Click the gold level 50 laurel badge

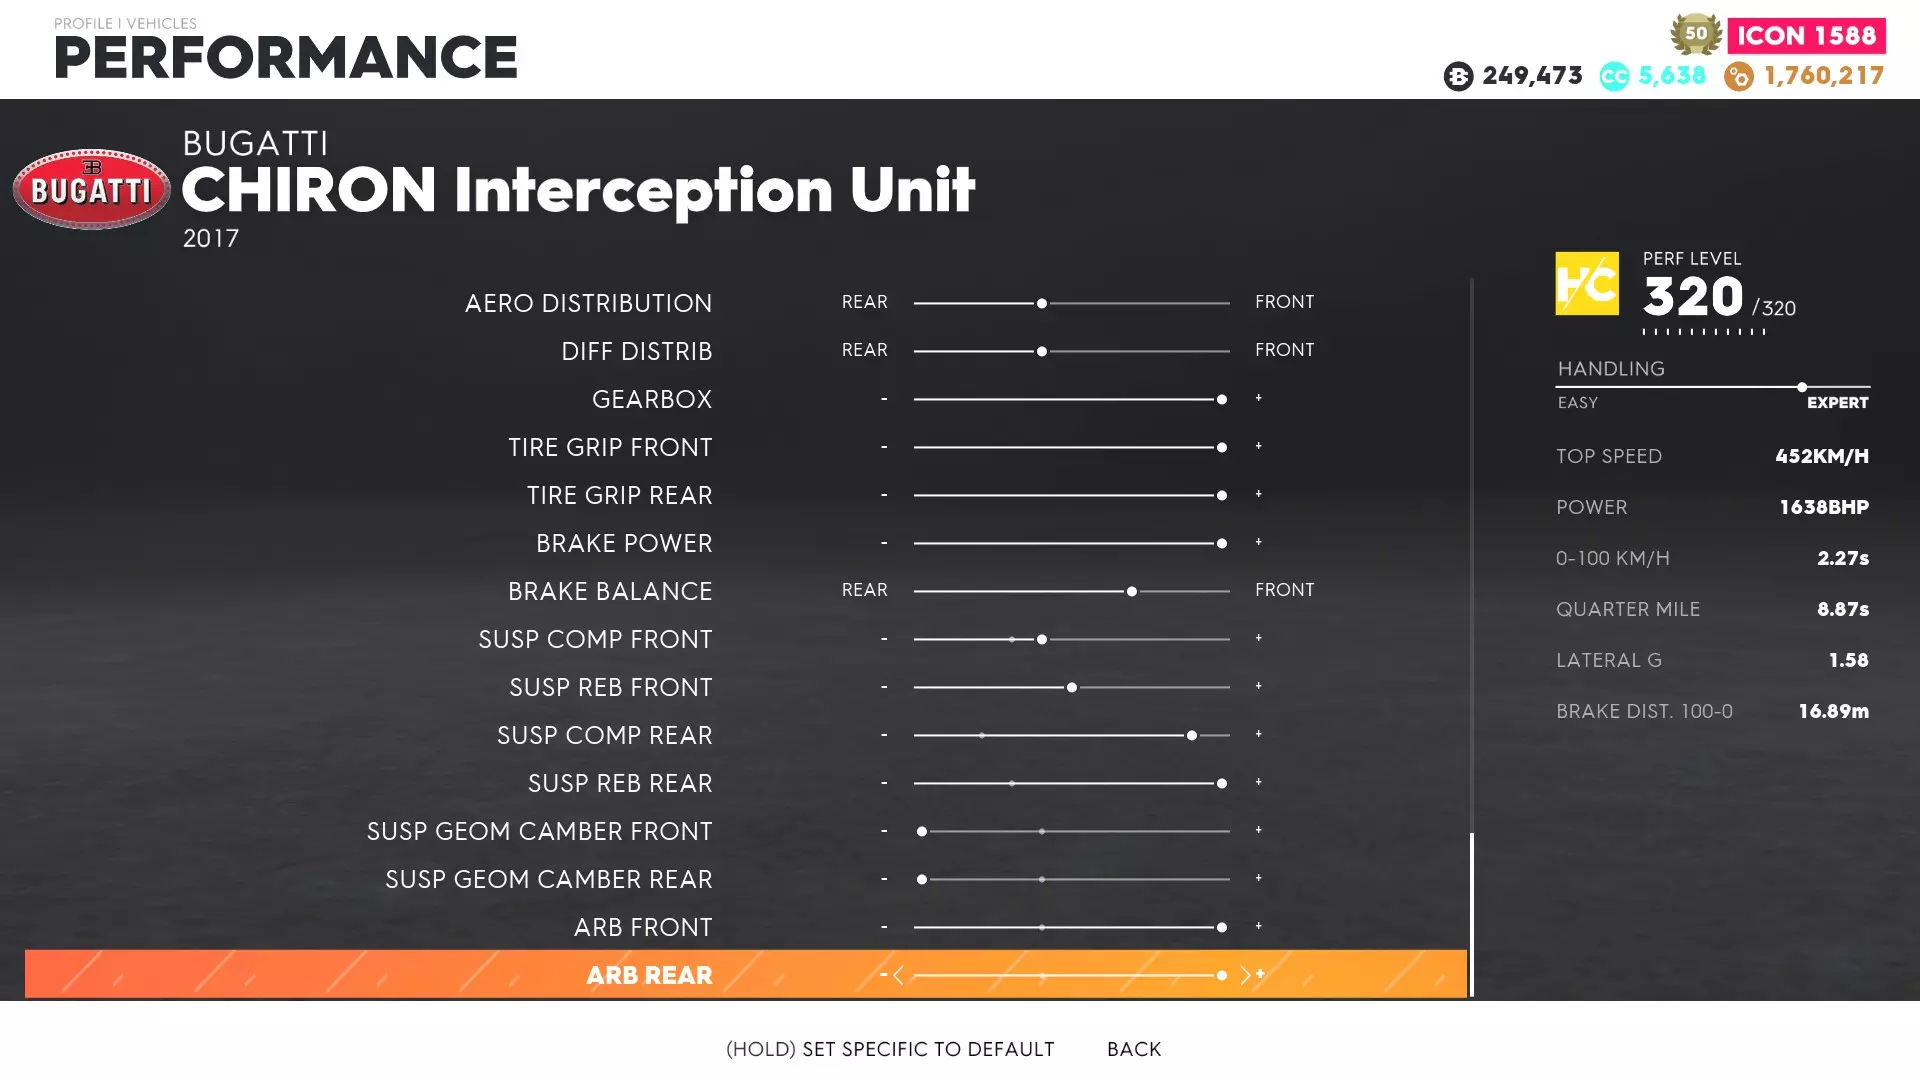coord(1695,34)
